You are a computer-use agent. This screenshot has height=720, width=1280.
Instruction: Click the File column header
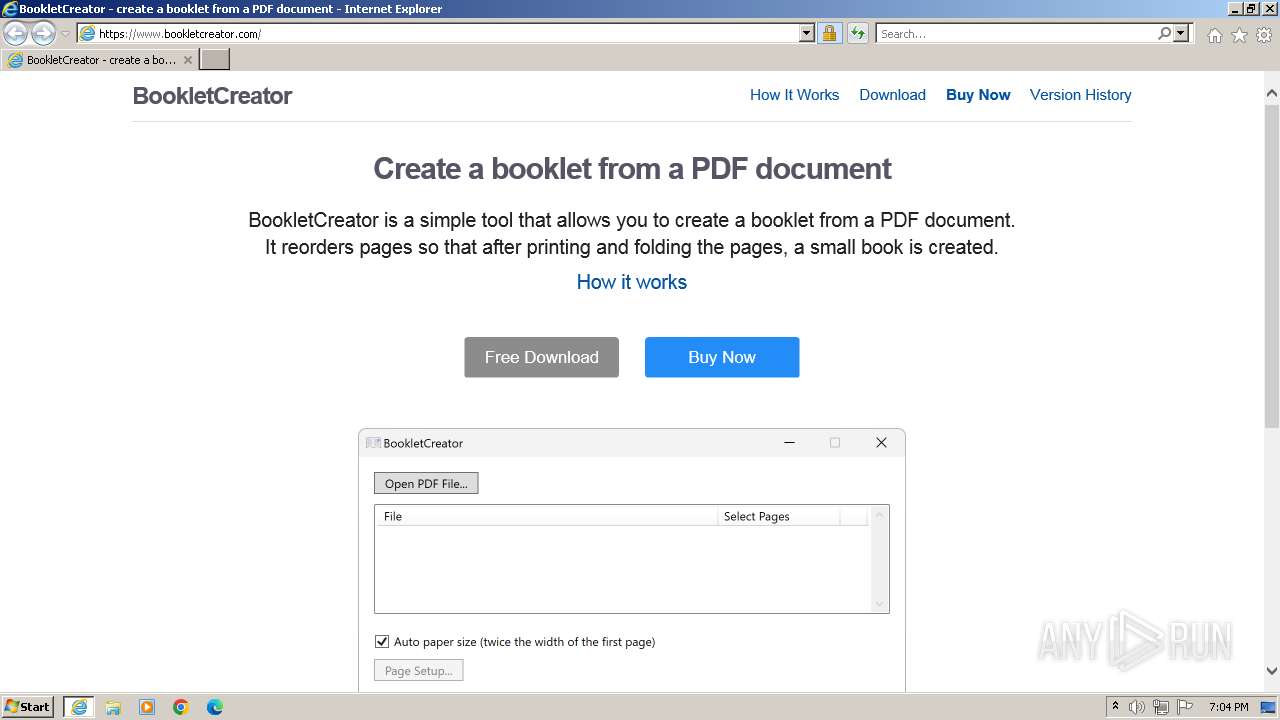[x=546, y=516]
